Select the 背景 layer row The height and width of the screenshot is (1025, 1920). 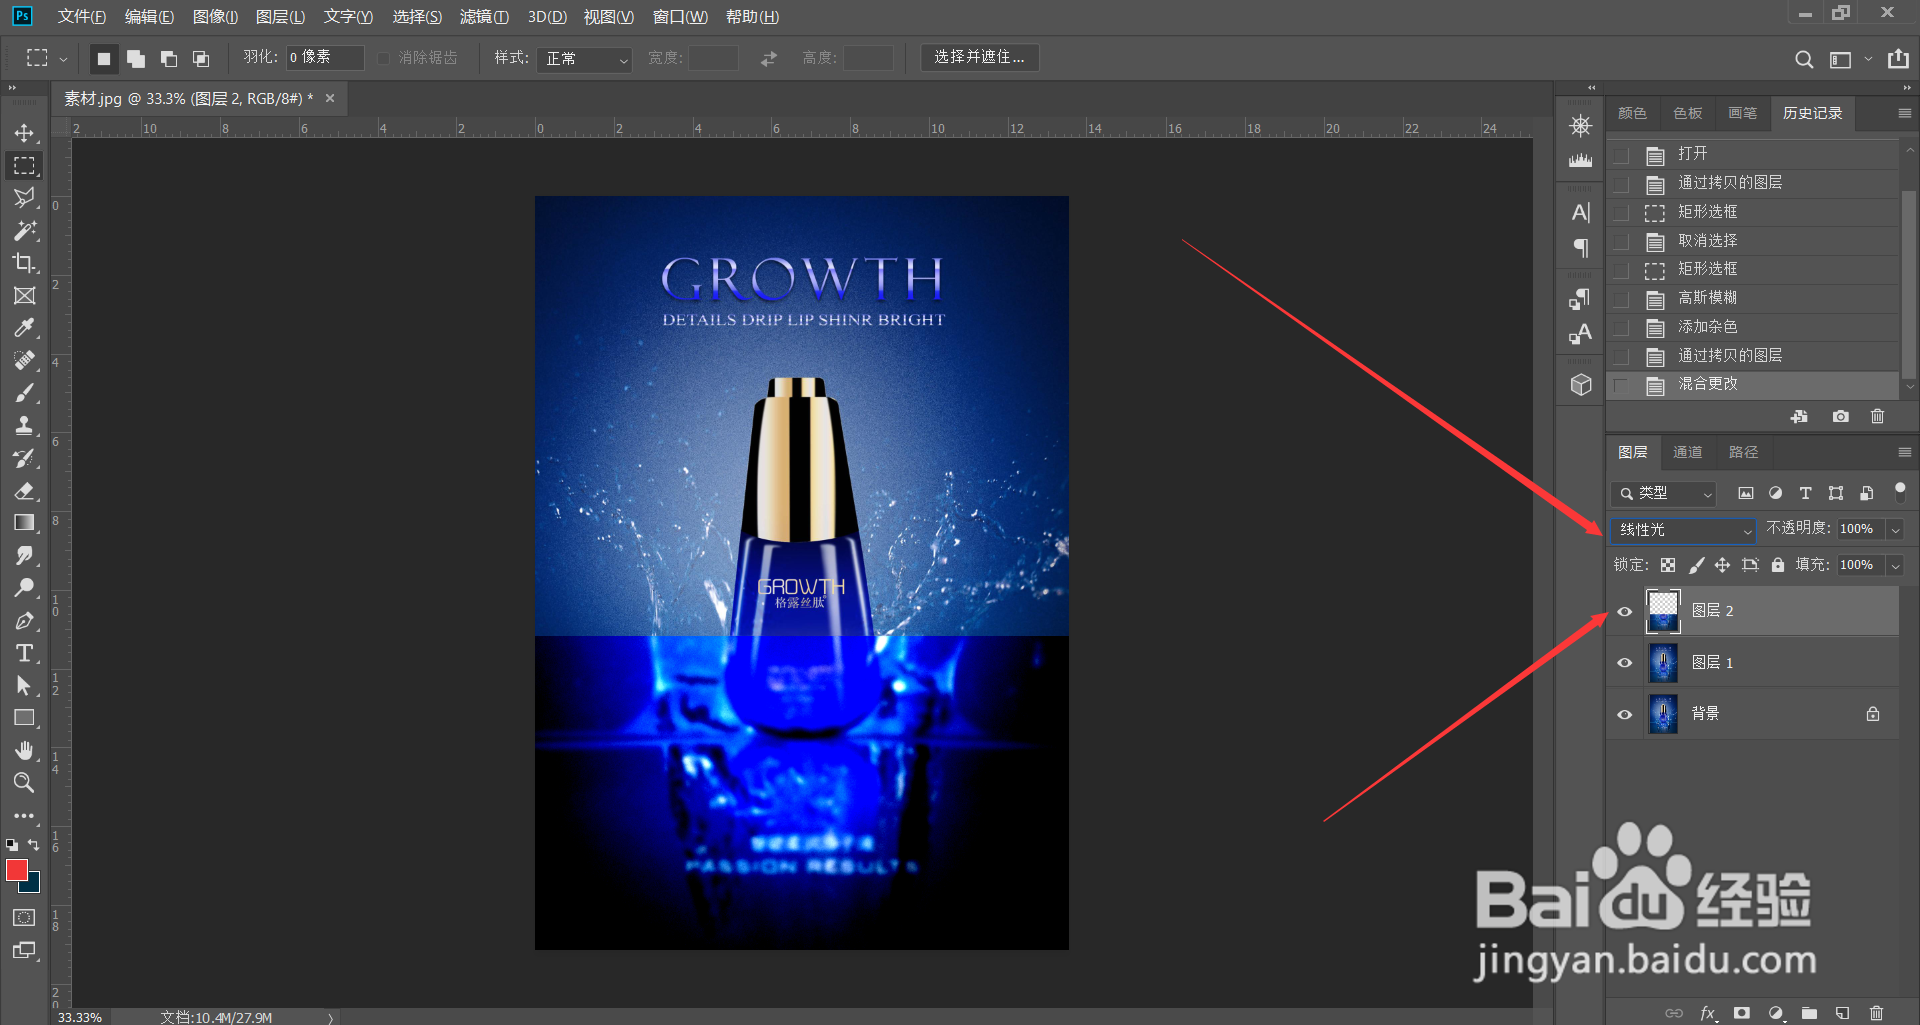coord(1753,714)
